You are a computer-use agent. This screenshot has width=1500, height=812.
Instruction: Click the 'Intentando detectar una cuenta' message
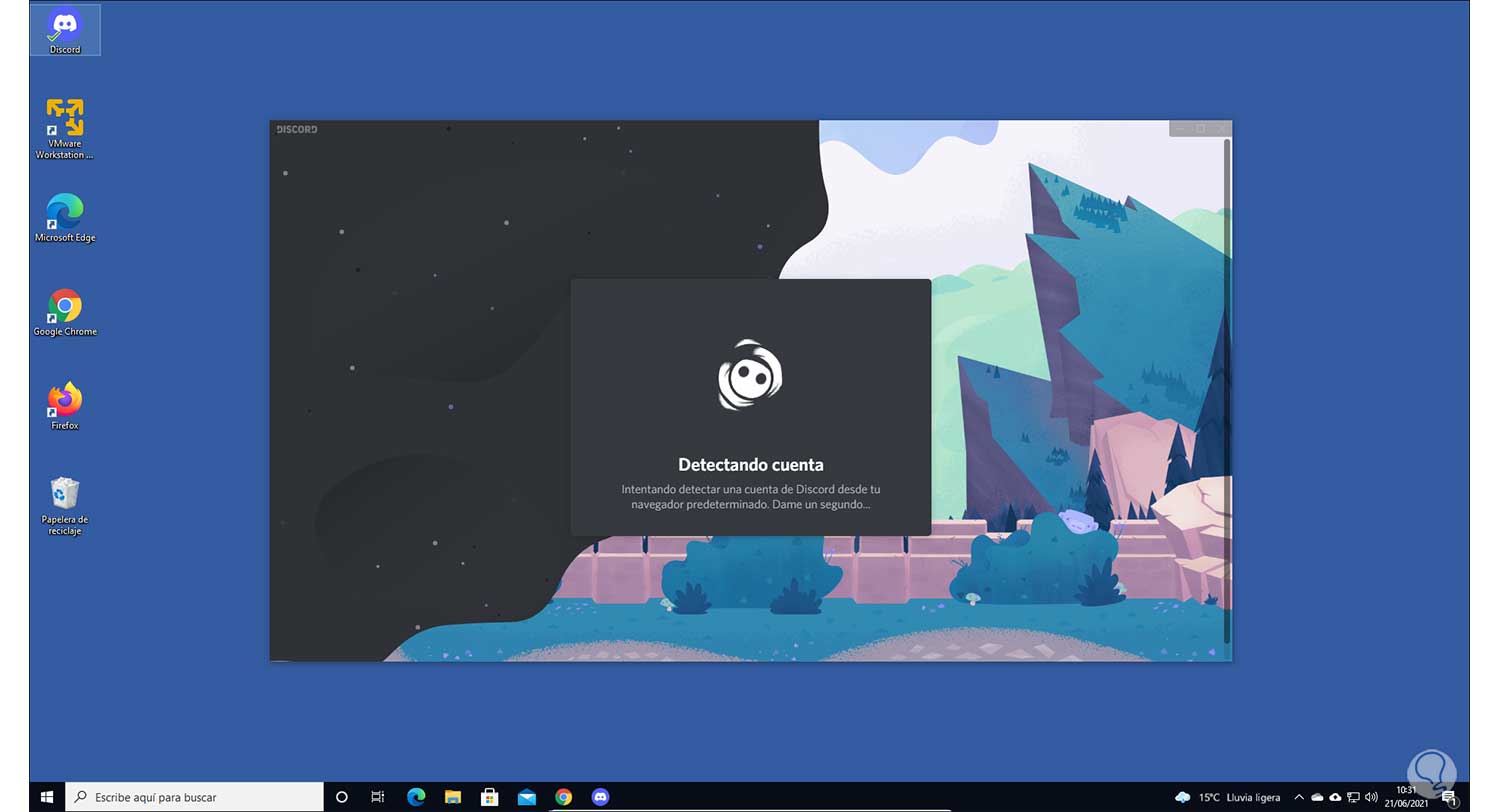click(x=751, y=497)
